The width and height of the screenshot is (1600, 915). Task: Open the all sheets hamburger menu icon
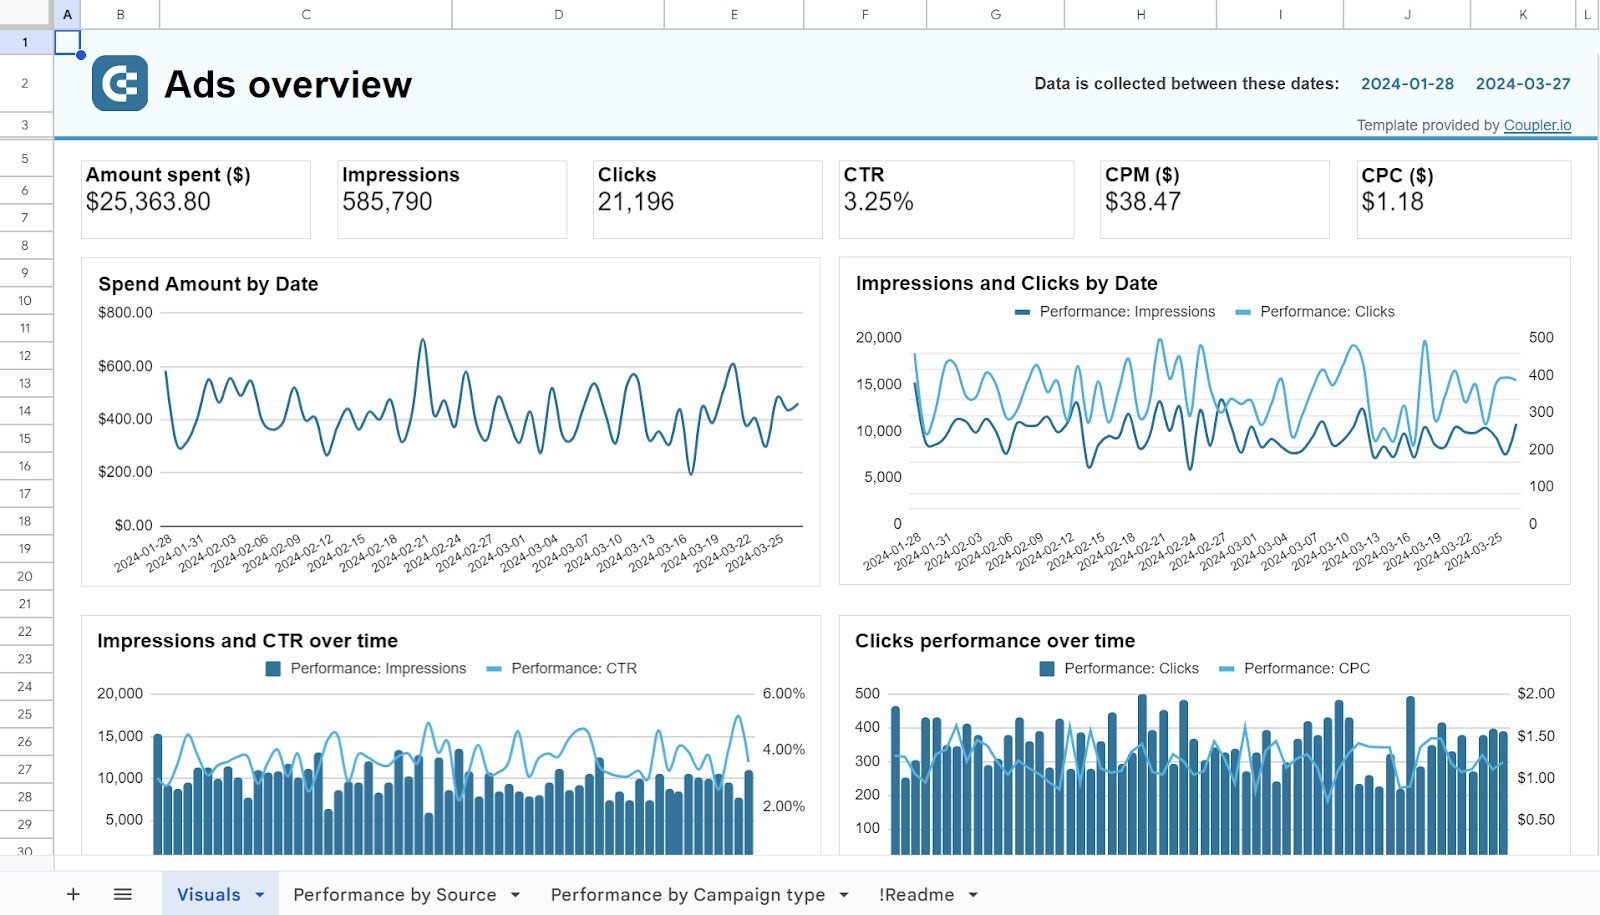pyautogui.click(x=122, y=893)
